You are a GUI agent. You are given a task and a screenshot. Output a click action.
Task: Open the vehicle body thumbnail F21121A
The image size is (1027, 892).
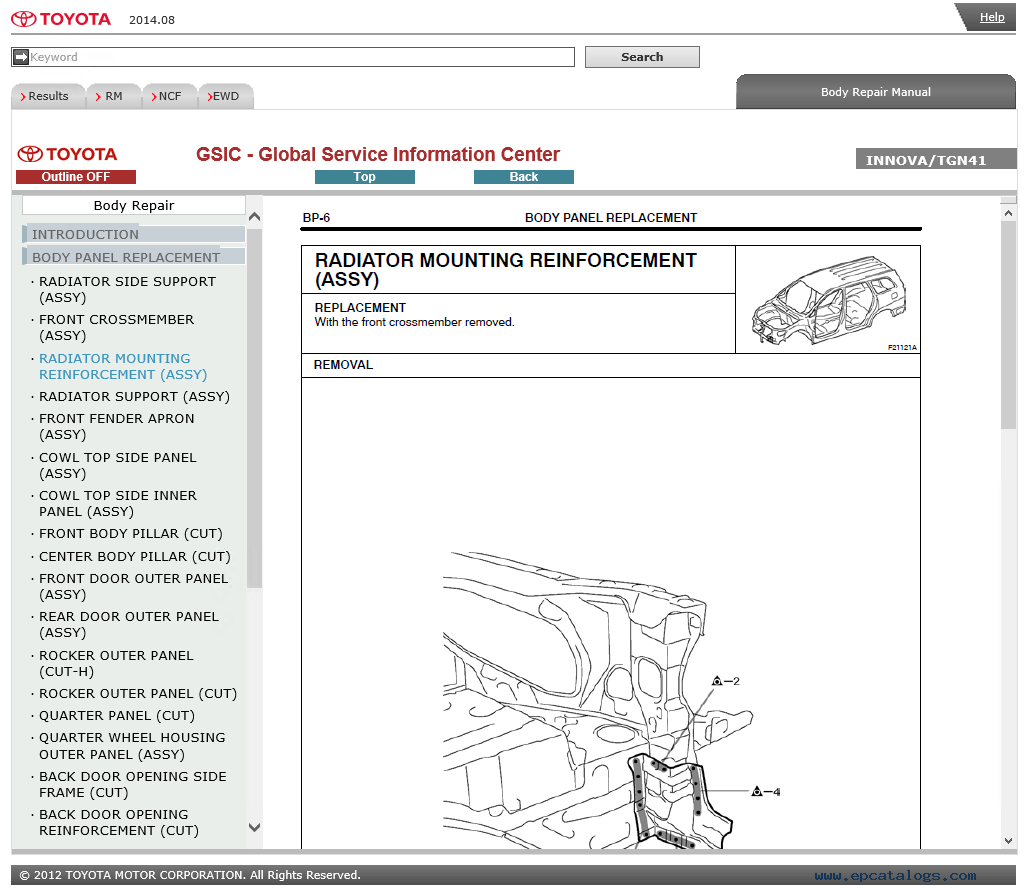828,300
